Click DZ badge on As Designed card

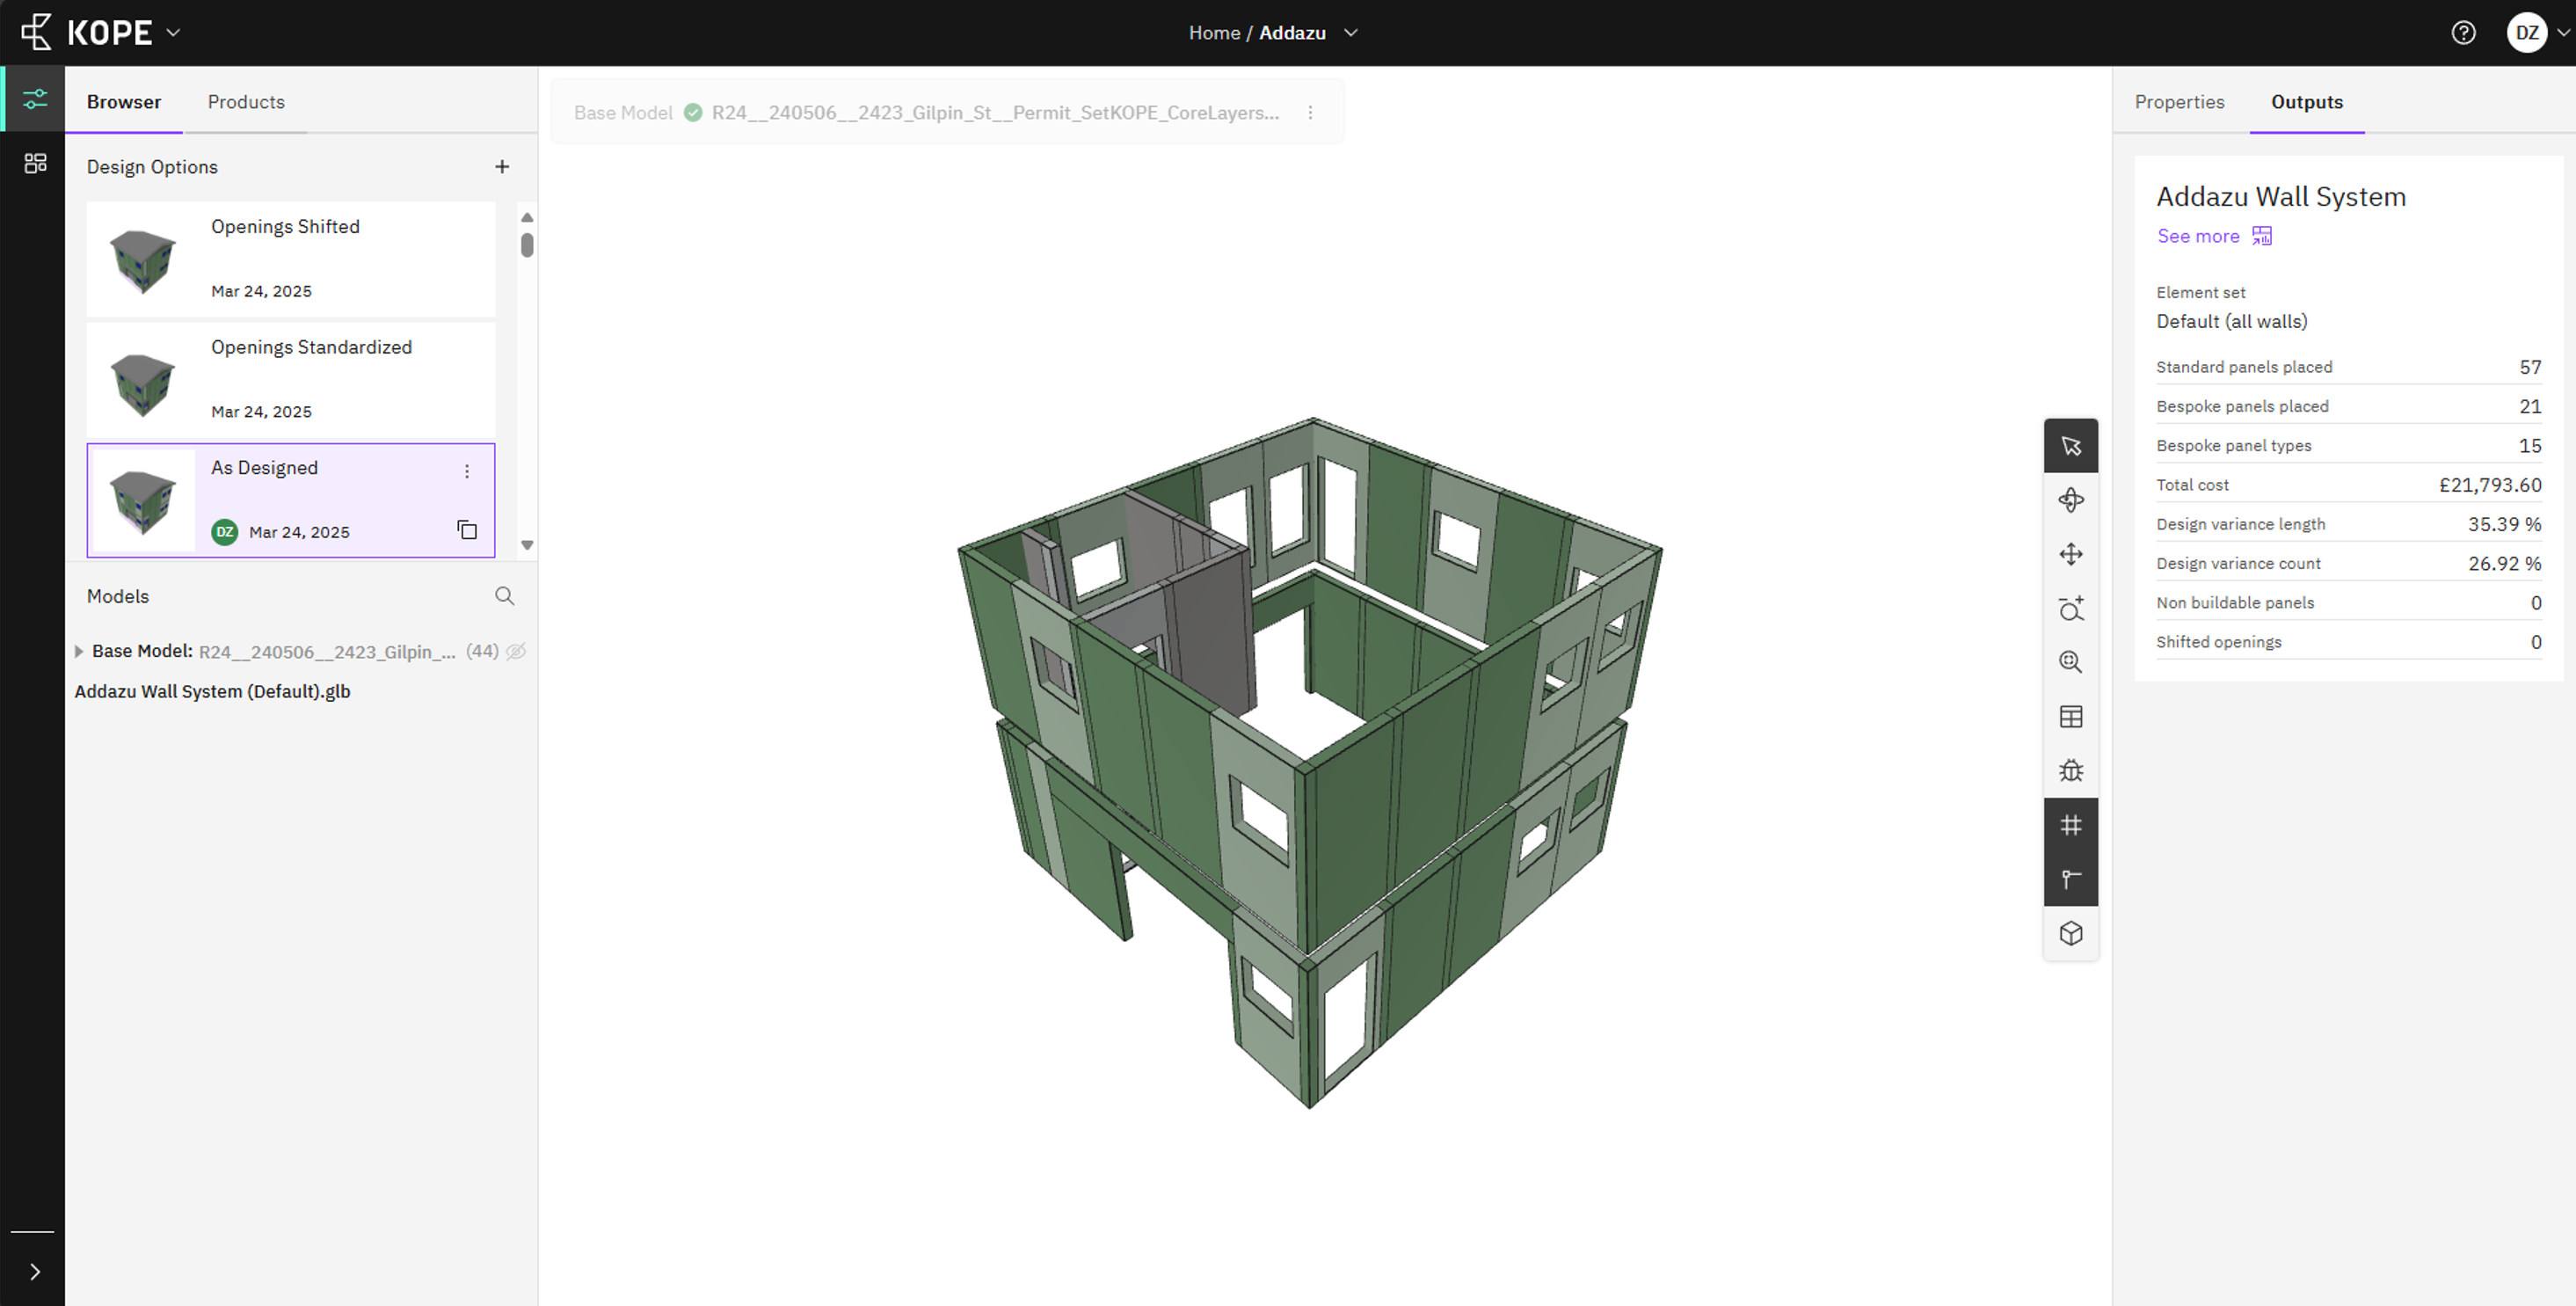pos(224,532)
